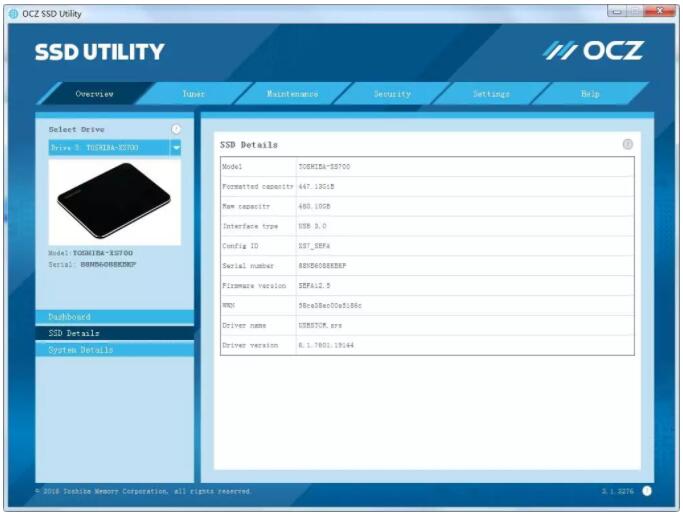Image resolution: width=683 pixels, height=516 pixels.
Task: Click the Serial number row in details table
Action: [427, 266]
